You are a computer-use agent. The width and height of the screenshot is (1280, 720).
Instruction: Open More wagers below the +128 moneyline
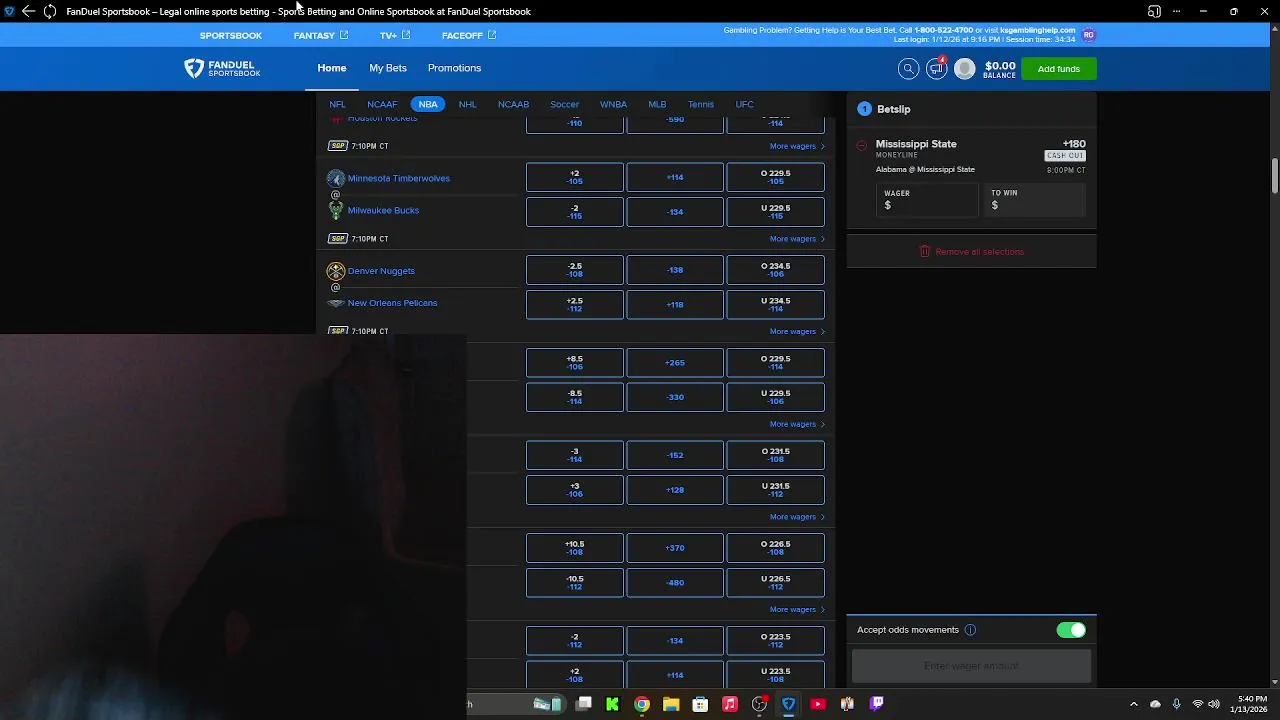click(797, 517)
